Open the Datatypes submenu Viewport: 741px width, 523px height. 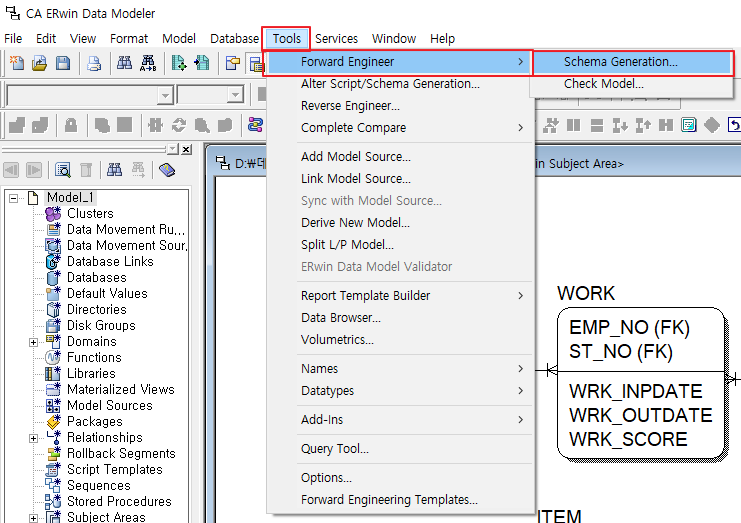pyautogui.click(x=400, y=391)
